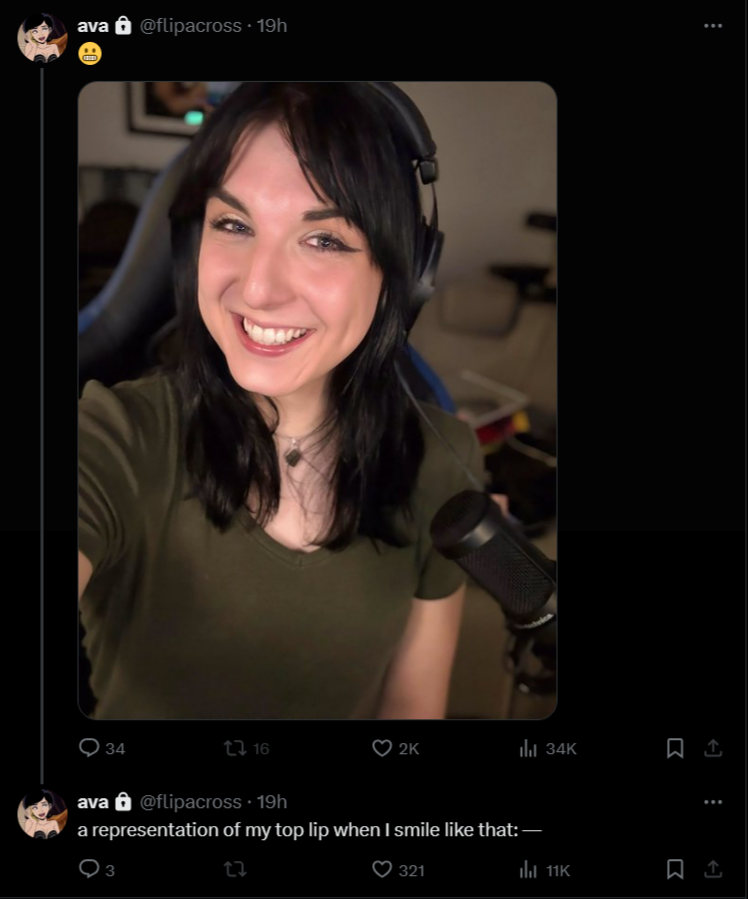This screenshot has height=899, width=748.
Task: Share the second tweet via share icon
Action: point(713,869)
